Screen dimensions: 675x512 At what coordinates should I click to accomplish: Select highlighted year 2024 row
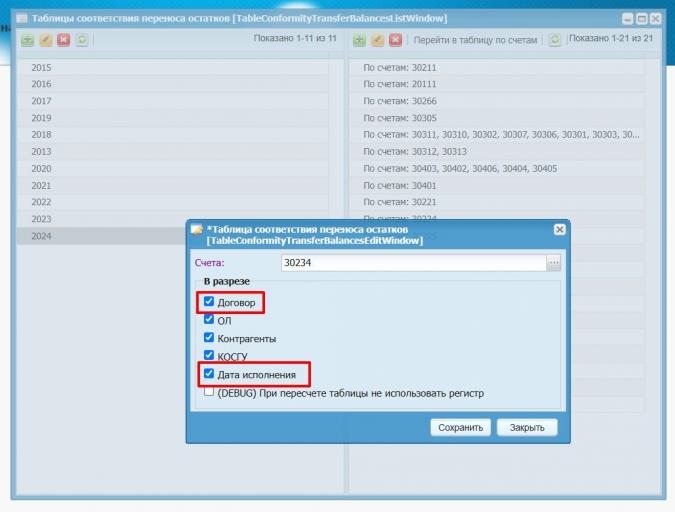tap(102, 236)
